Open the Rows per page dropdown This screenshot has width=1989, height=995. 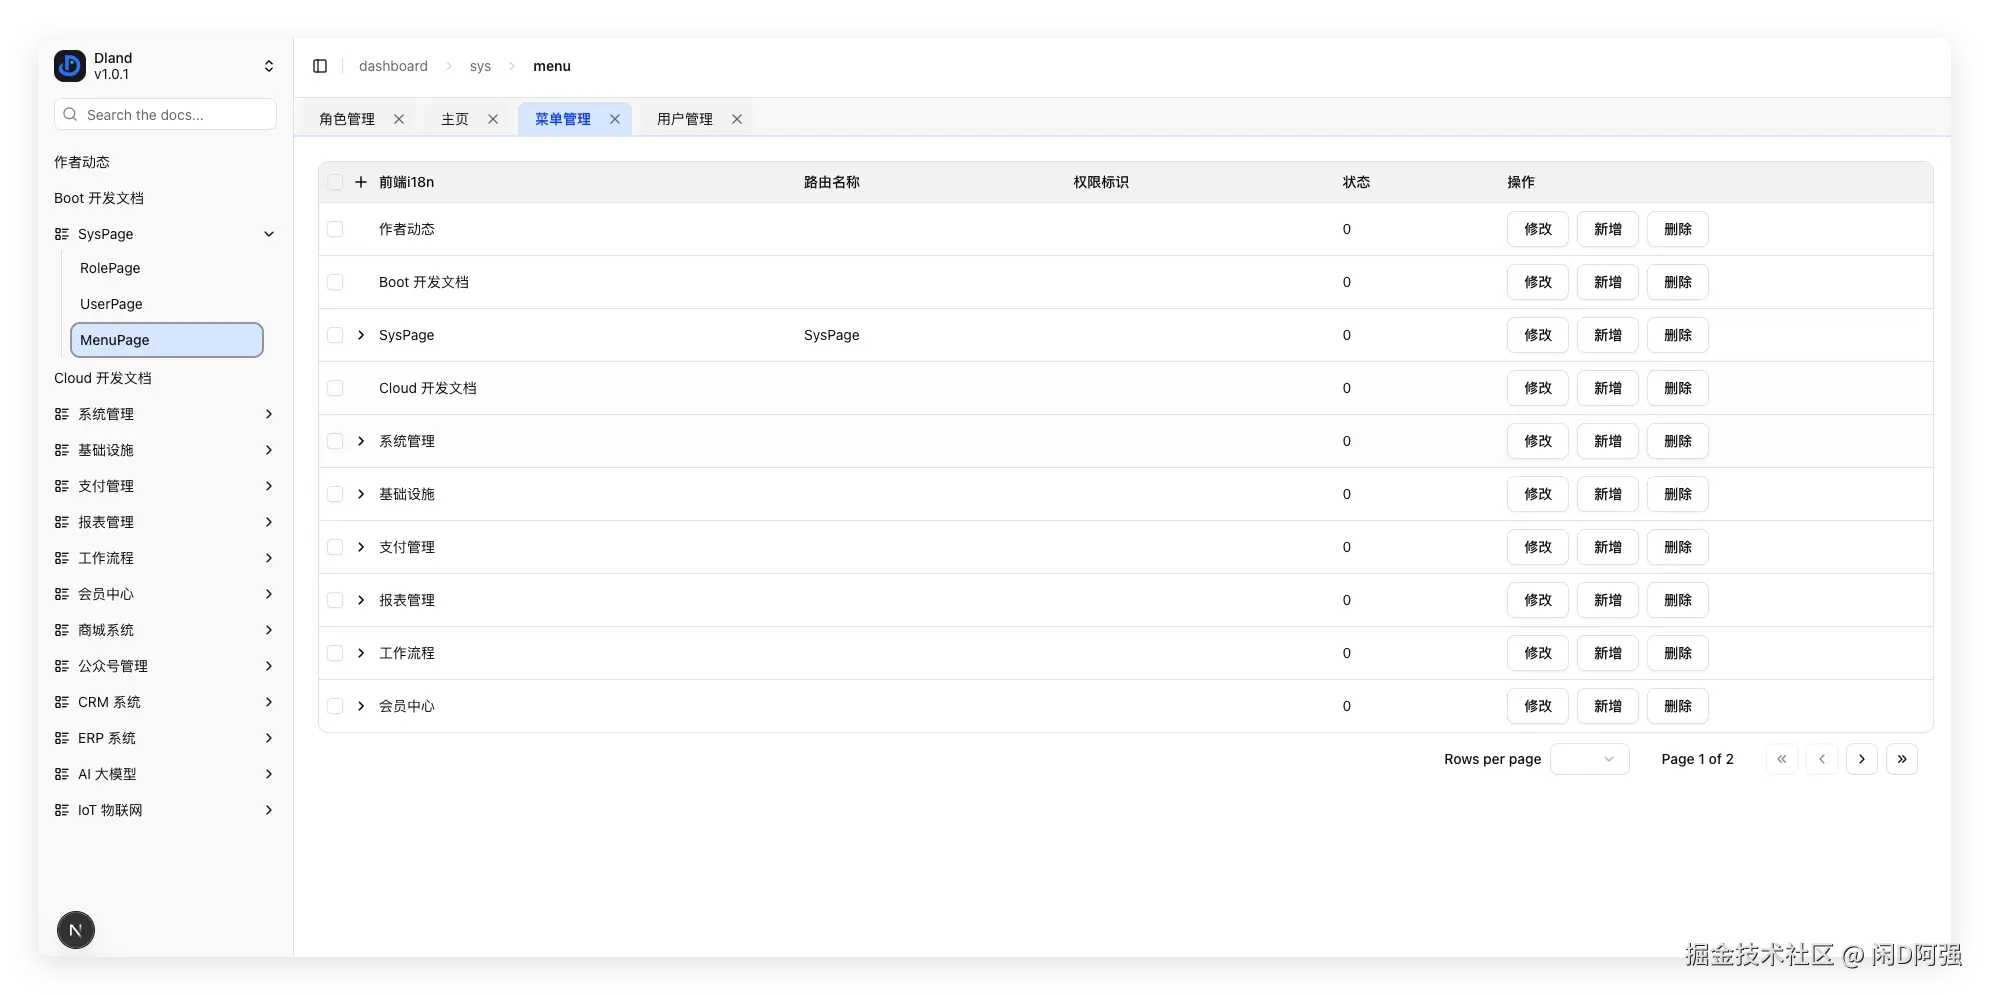coord(1589,759)
